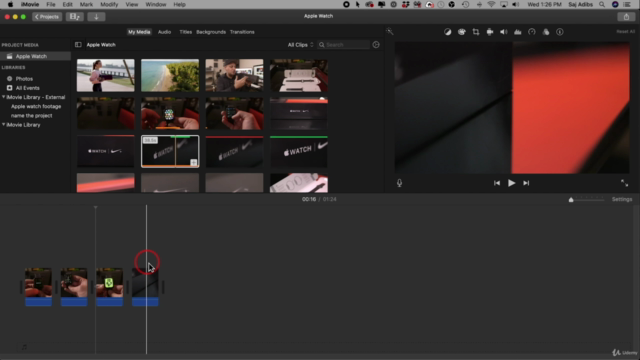Image resolution: width=640 pixels, height=360 pixels.
Task: Open the Speed adjustment tool
Action: [532, 32]
